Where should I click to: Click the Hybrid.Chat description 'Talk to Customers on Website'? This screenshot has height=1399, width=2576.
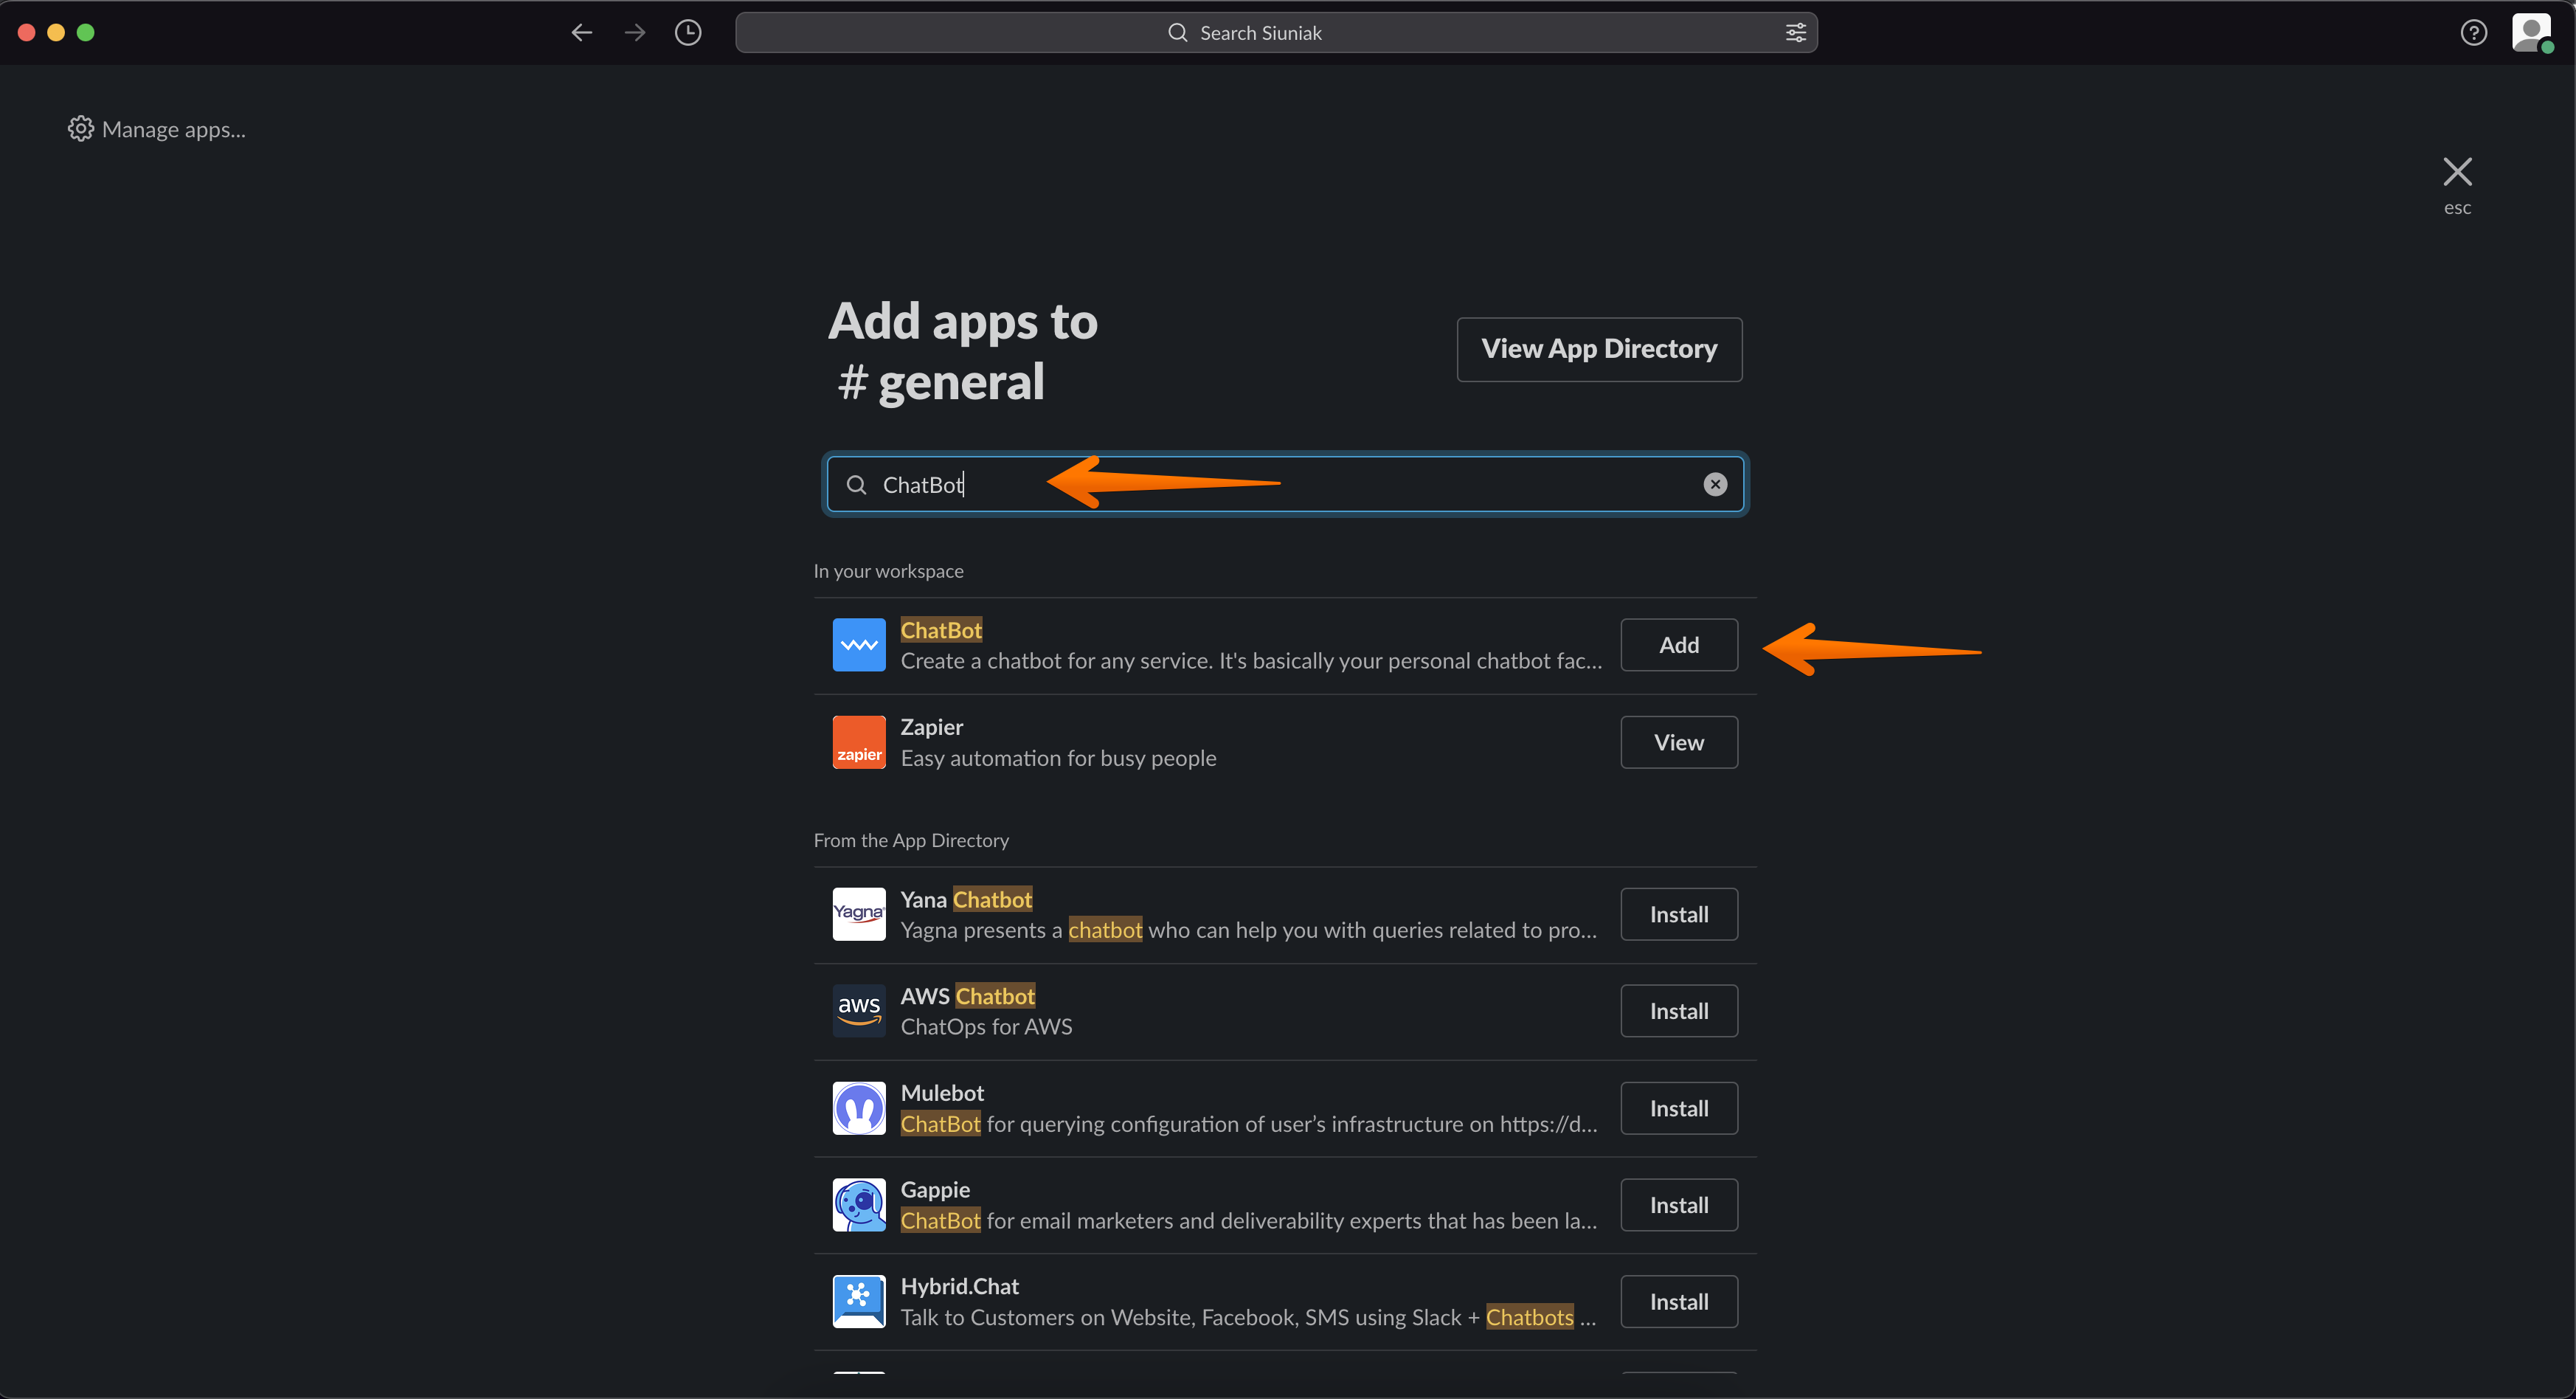pos(1248,1318)
